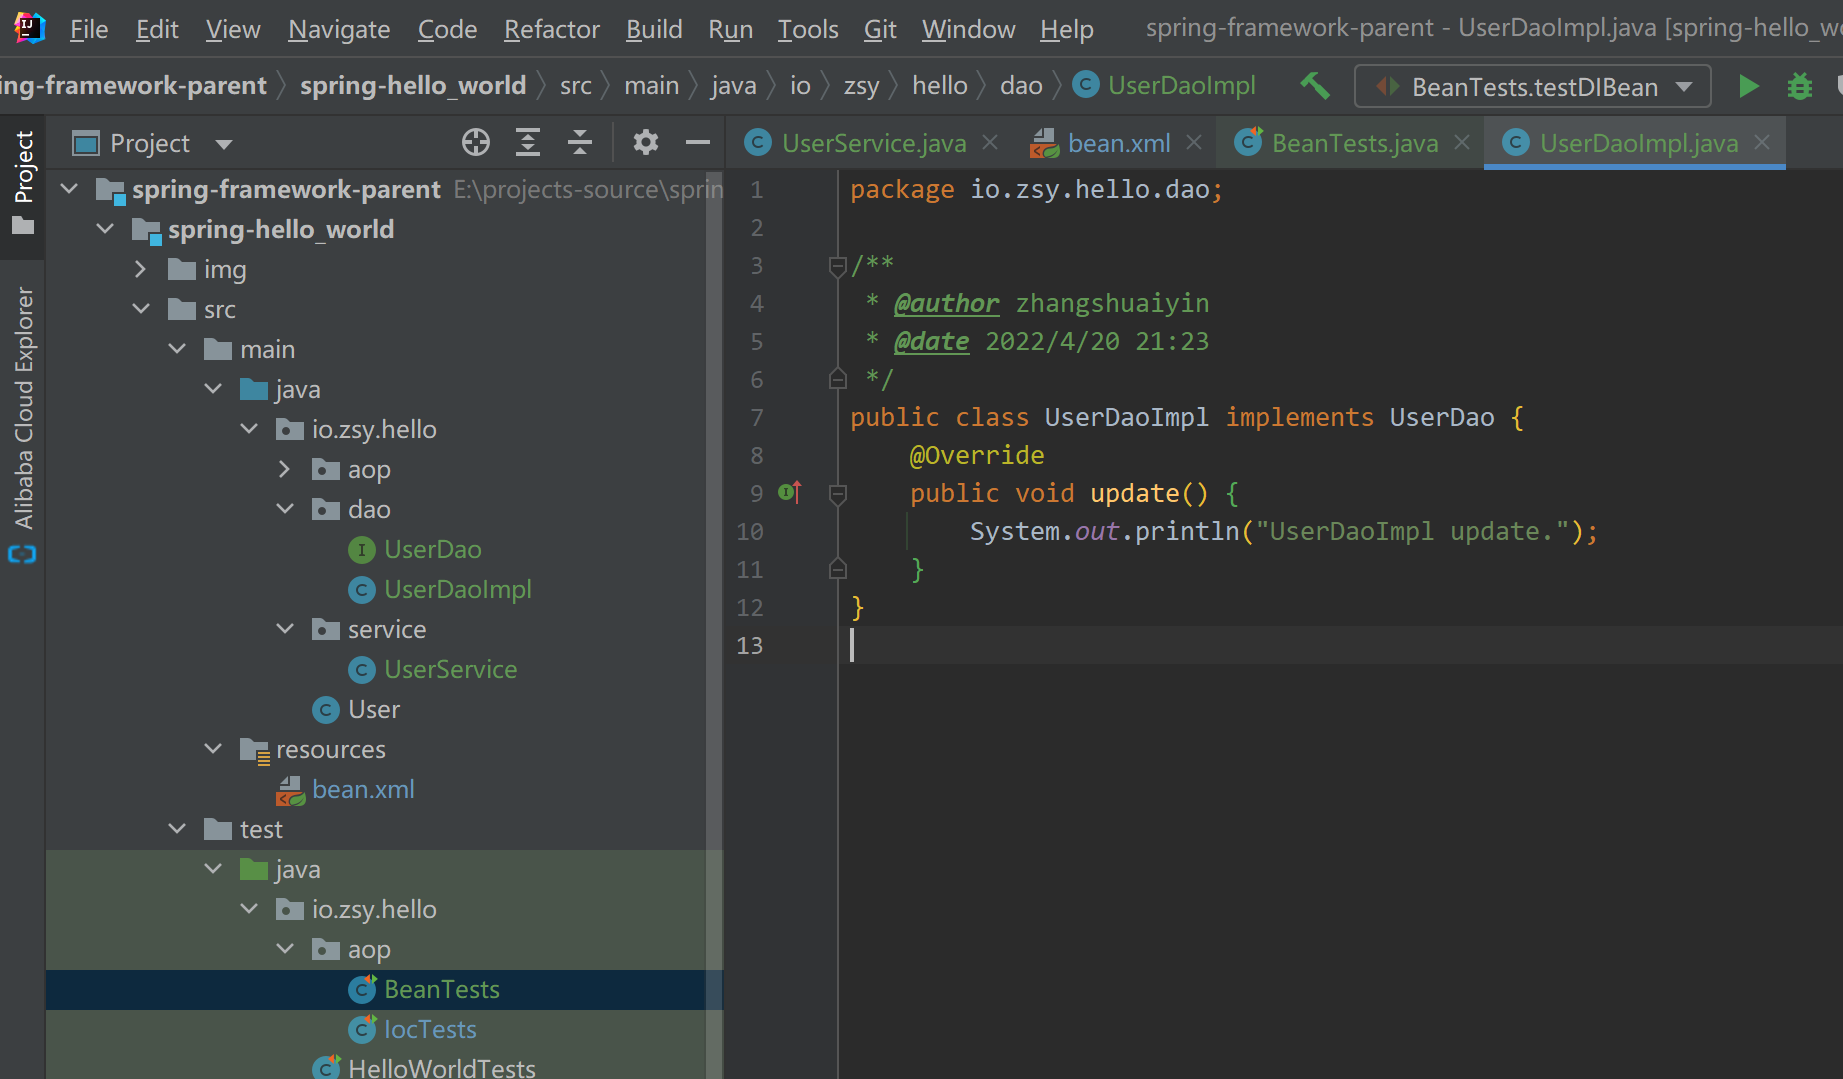The width and height of the screenshot is (1843, 1079).
Task: Select the User class in the tree
Action: (373, 710)
